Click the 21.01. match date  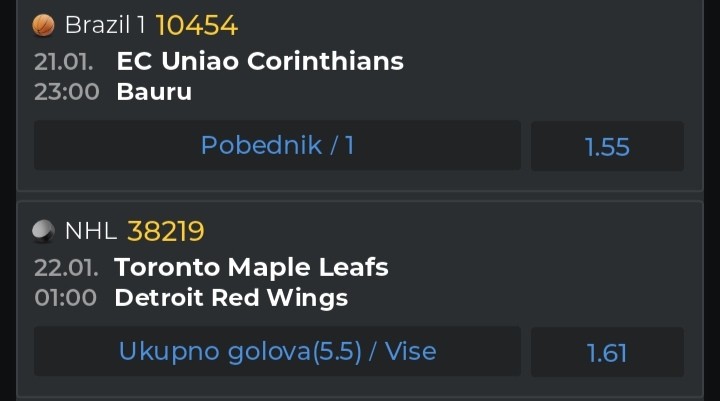[64, 61]
